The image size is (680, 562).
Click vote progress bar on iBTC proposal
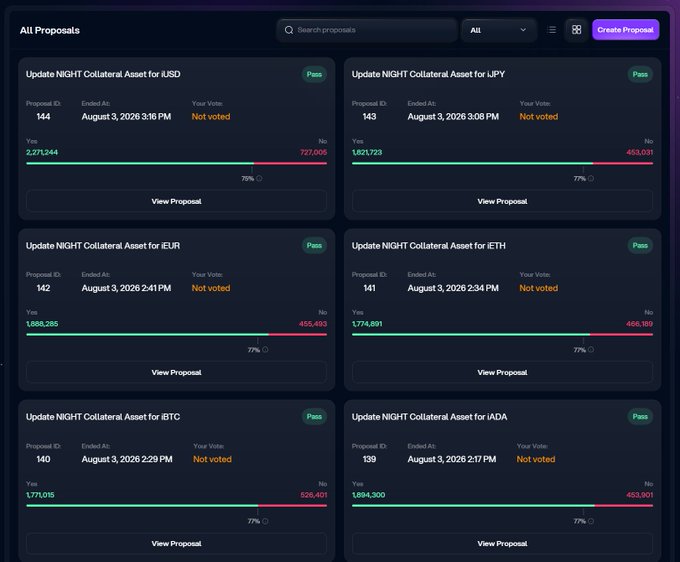pyautogui.click(x=177, y=506)
